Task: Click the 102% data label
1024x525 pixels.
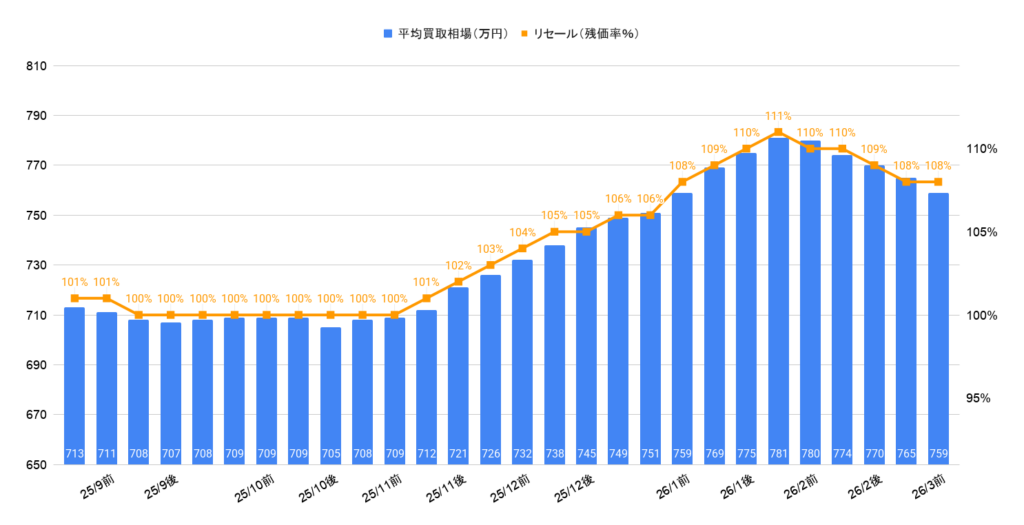Action: coord(458,266)
